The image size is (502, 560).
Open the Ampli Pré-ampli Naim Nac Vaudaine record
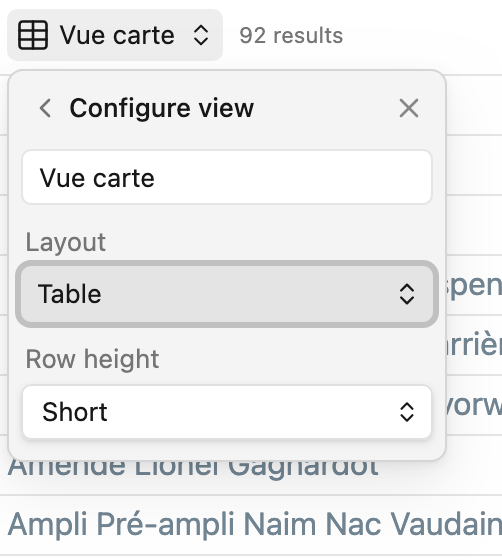point(255,524)
